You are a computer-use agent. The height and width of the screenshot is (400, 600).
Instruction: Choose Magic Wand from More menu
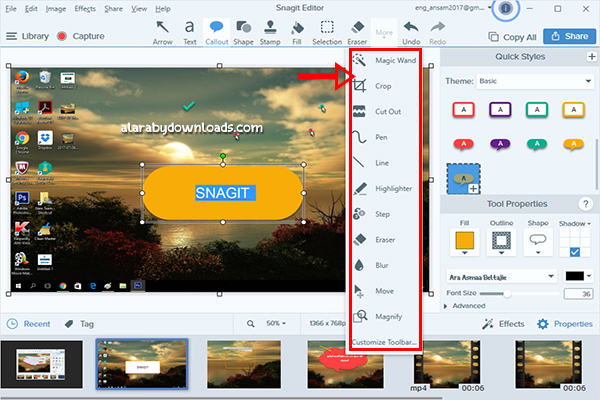pos(385,60)
